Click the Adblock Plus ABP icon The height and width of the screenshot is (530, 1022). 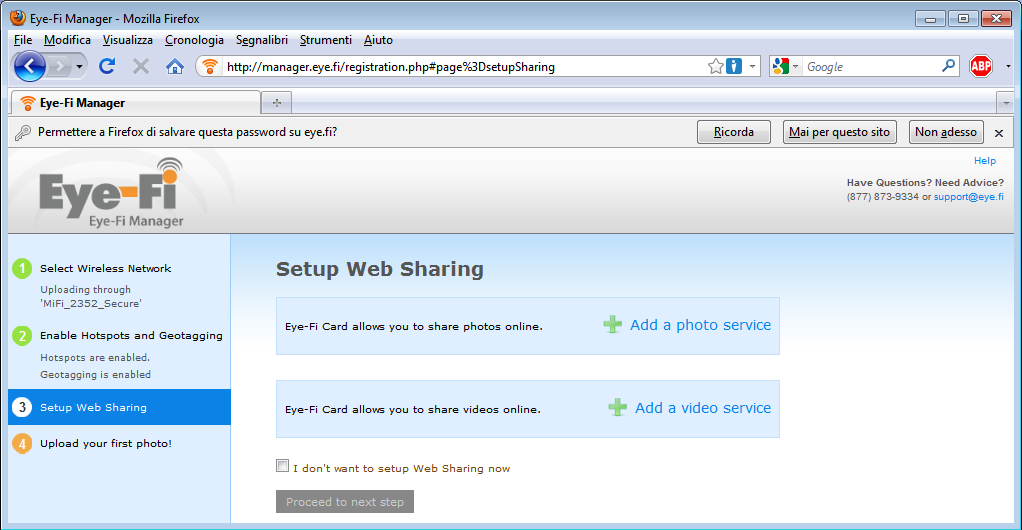coord(980,66)
